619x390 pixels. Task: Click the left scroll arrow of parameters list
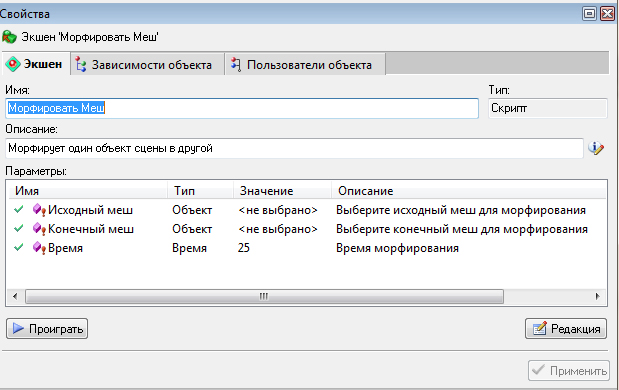click(x=15, y=296)
